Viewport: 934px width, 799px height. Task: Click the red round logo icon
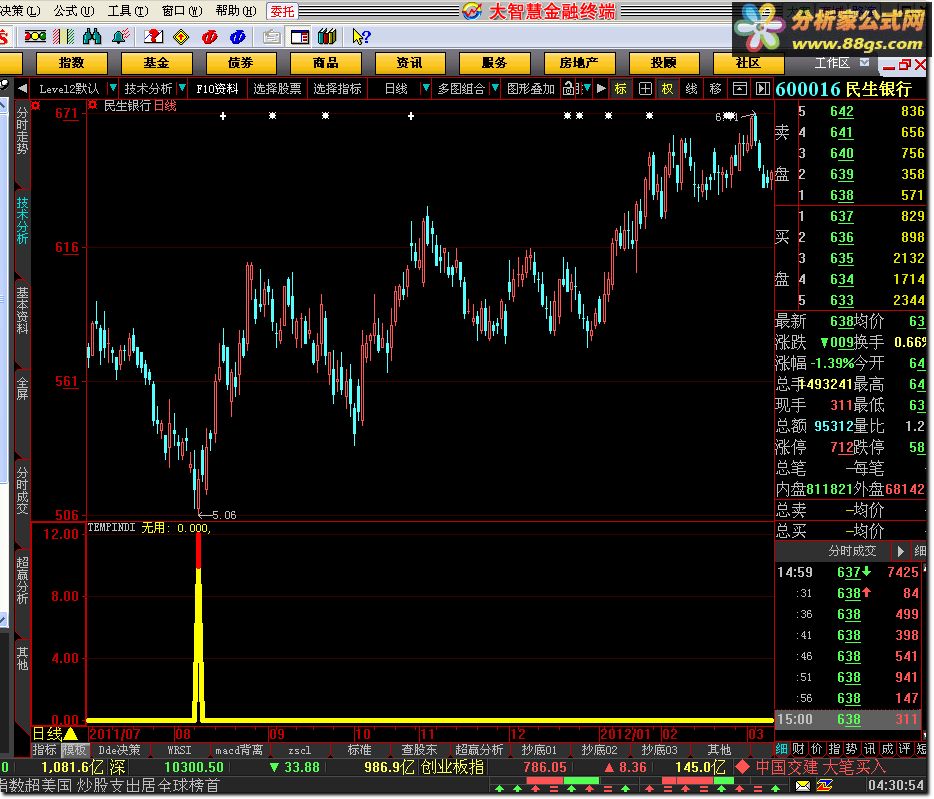210,37
